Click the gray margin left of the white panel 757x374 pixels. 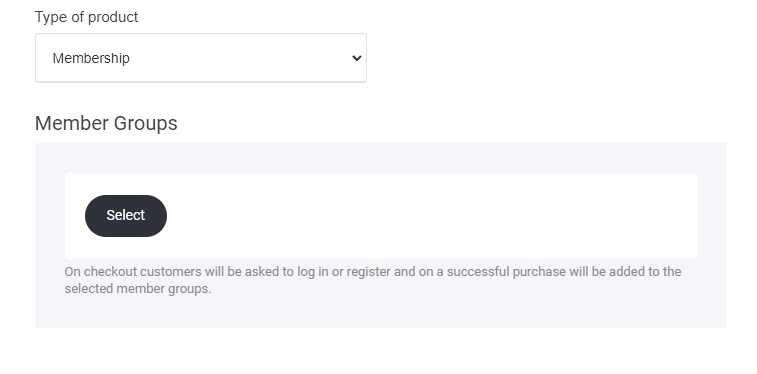point(50,216)
